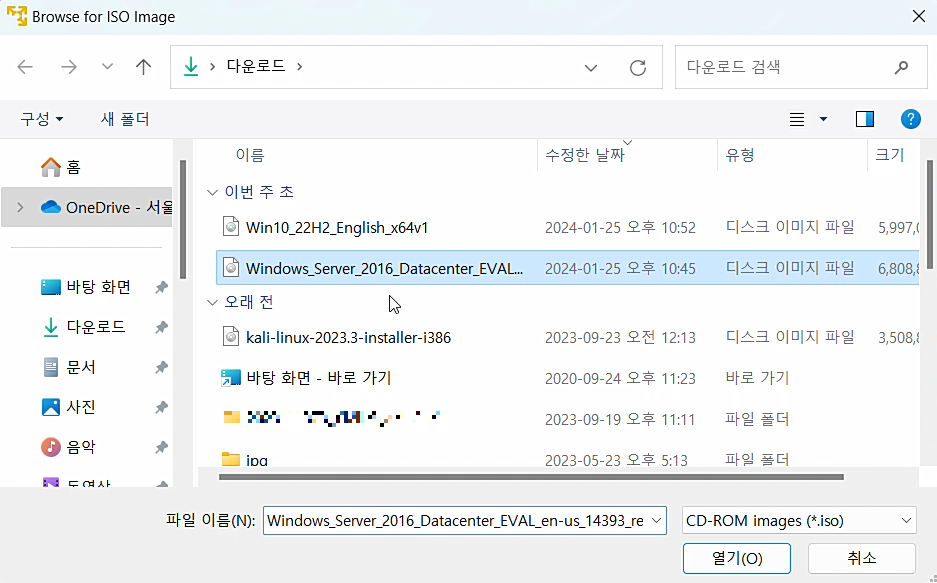Cancel with 취소 button
Viewport: 937px width, 583px height.
(x=862, y=559)
